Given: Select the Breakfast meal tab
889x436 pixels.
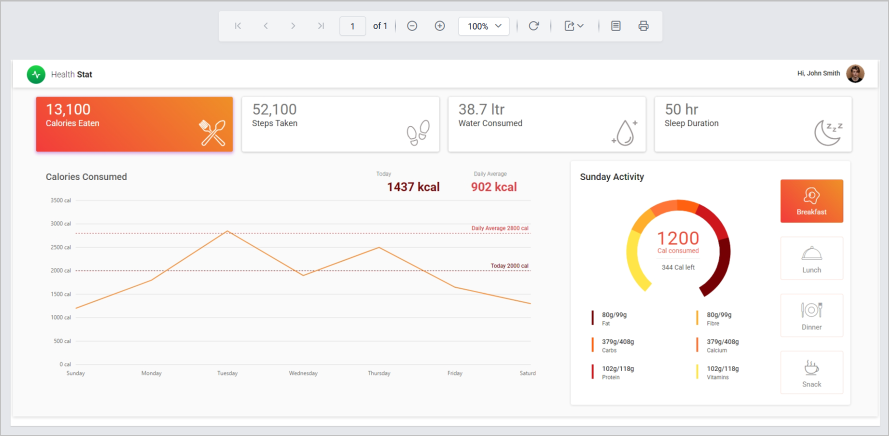Looking at the screenshot, I should point(811,201).
